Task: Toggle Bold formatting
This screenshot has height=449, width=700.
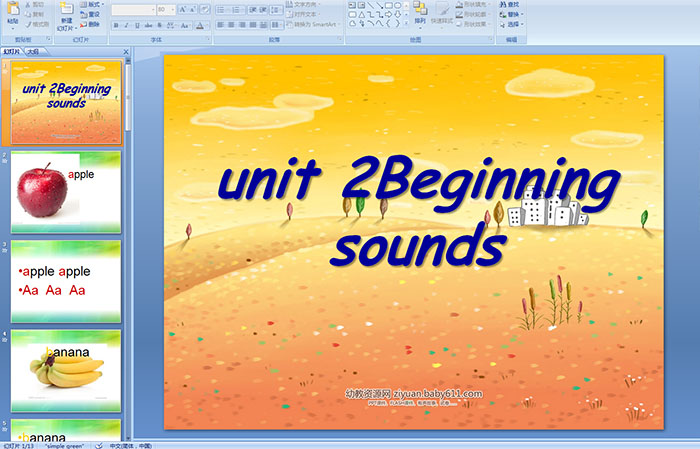Action: tap(116, 25)
